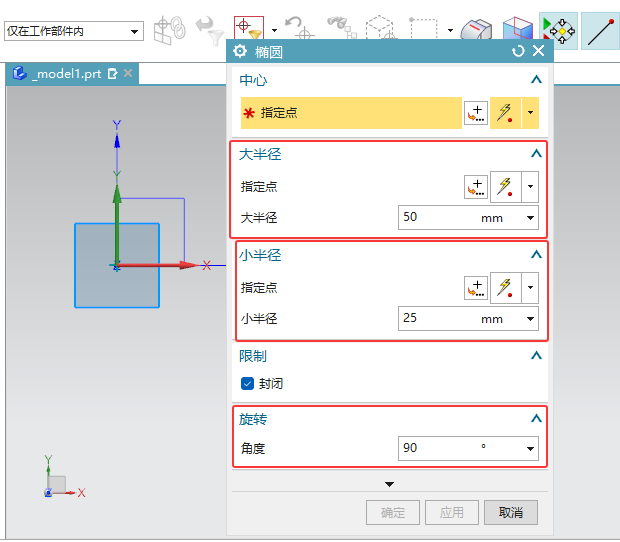Image resolution: width=620 pixels, height=542 pixels.
Task: Open dropdown arrow beside rectangle selection icon
Action: tap(450, 30)
